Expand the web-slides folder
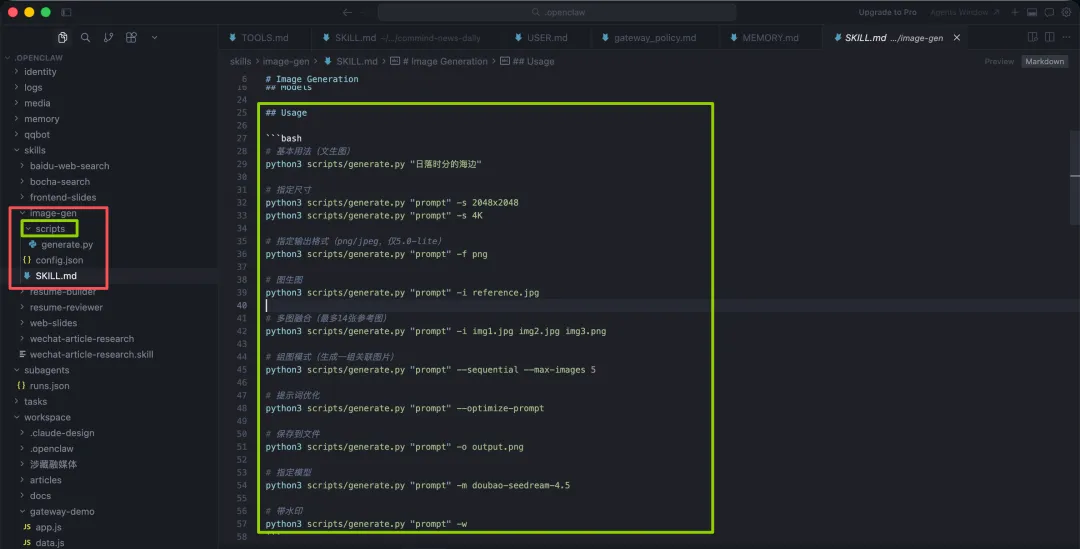Screen dimensions: 1080x549 coord(53,323)
